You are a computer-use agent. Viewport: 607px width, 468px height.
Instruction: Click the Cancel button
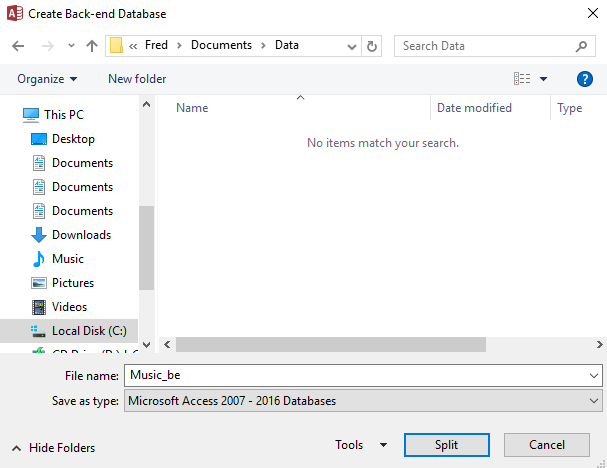547,445
